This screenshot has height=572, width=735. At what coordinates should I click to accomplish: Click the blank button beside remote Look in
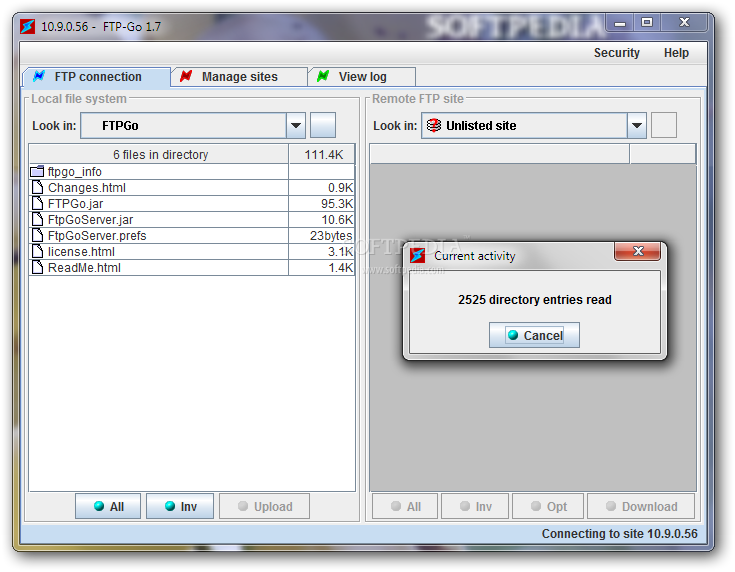pos(664,125)
